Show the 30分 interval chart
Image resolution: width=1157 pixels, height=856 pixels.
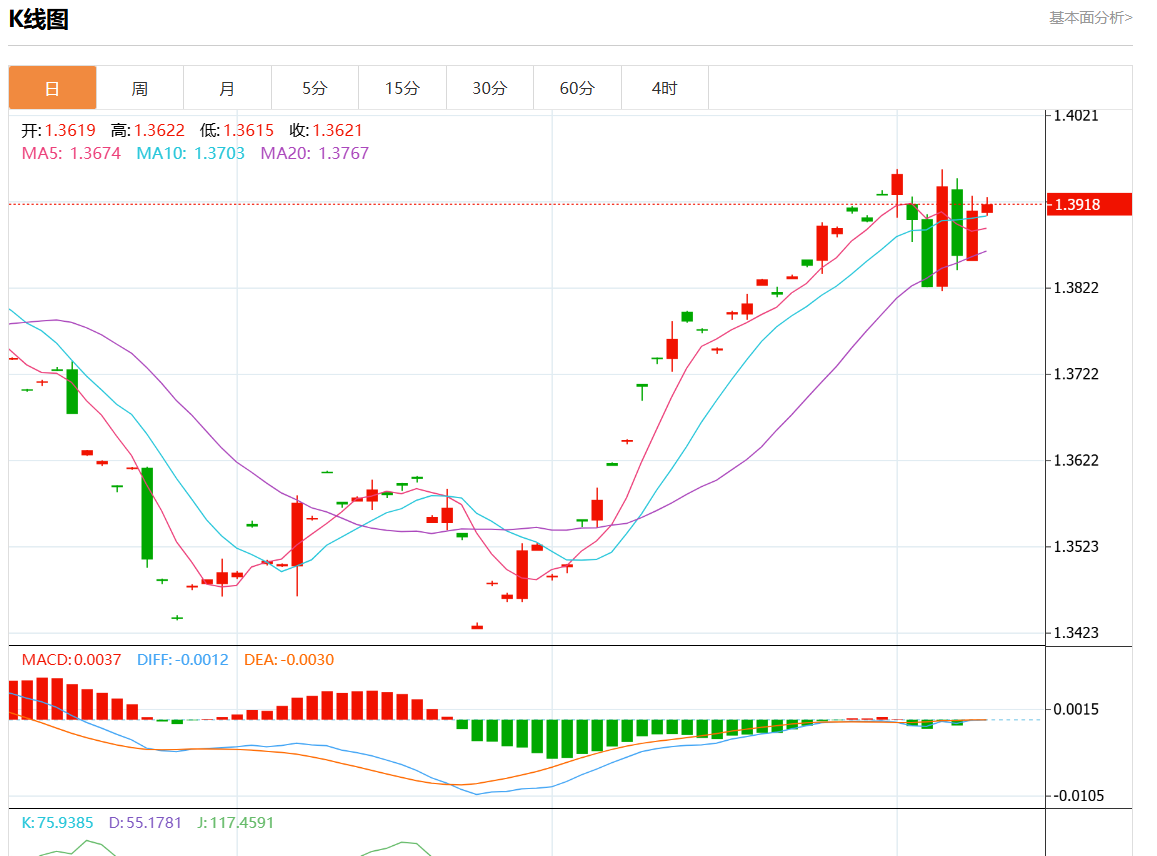coord(490,88)
